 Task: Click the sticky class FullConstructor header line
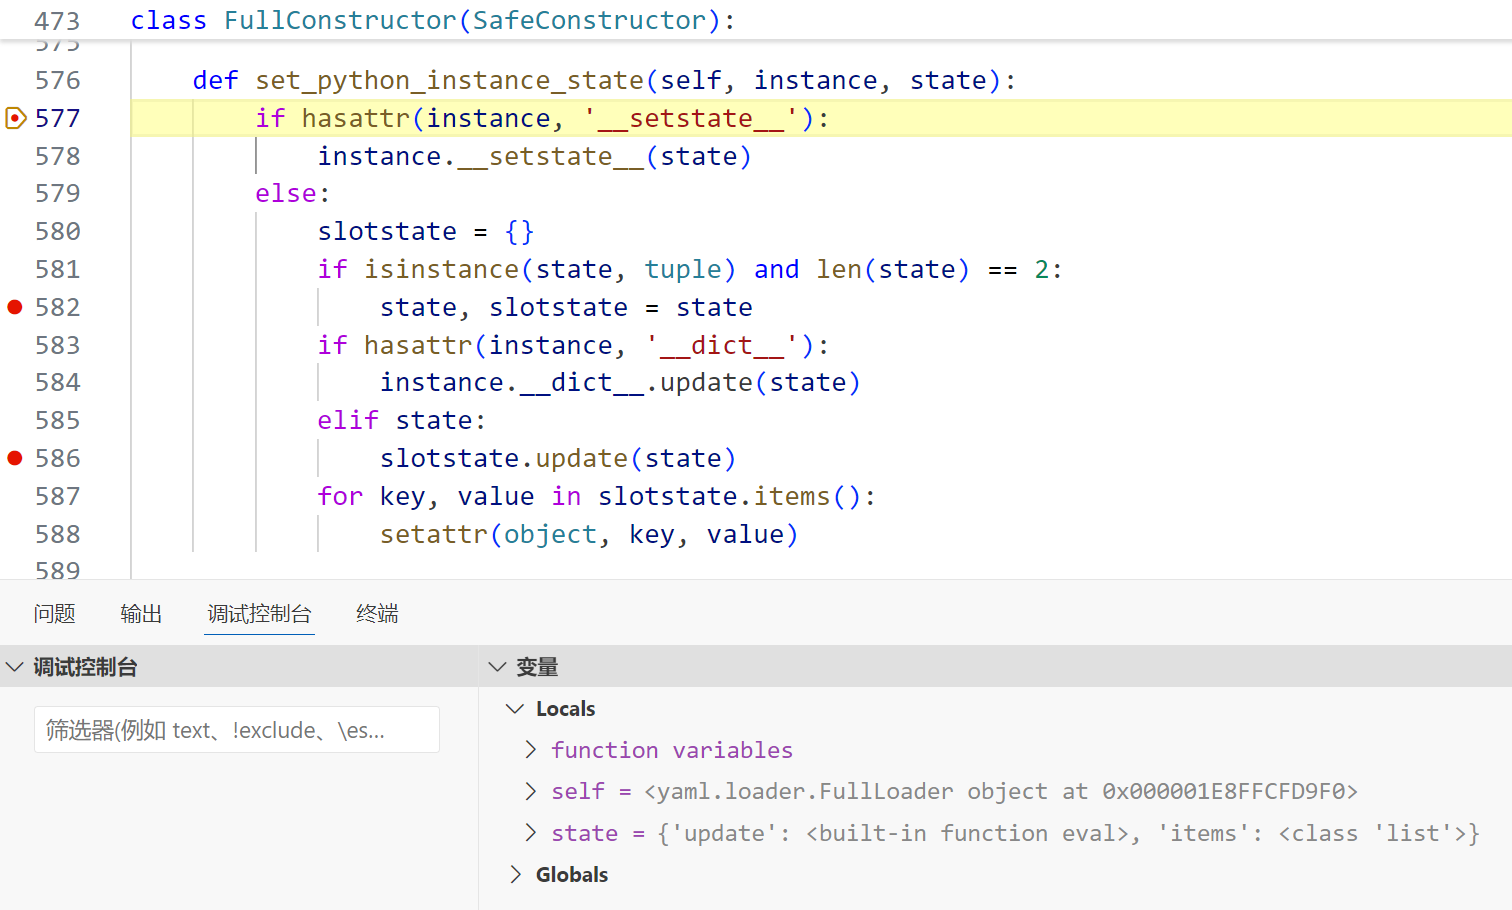point(432,20)
